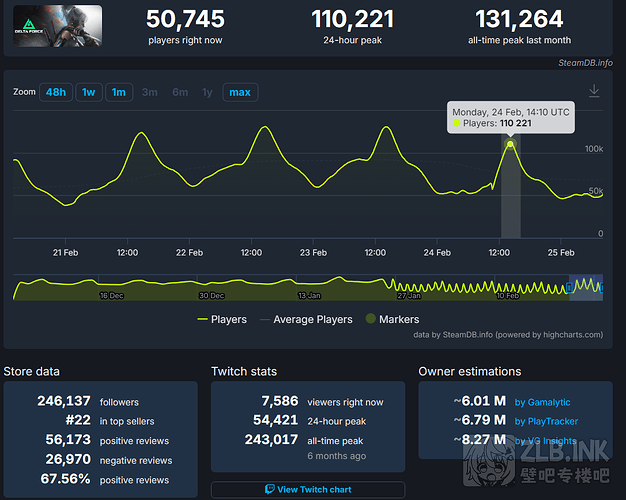
Task: Toggle the Players series in the legend
Action: click(x=229, y=320)
